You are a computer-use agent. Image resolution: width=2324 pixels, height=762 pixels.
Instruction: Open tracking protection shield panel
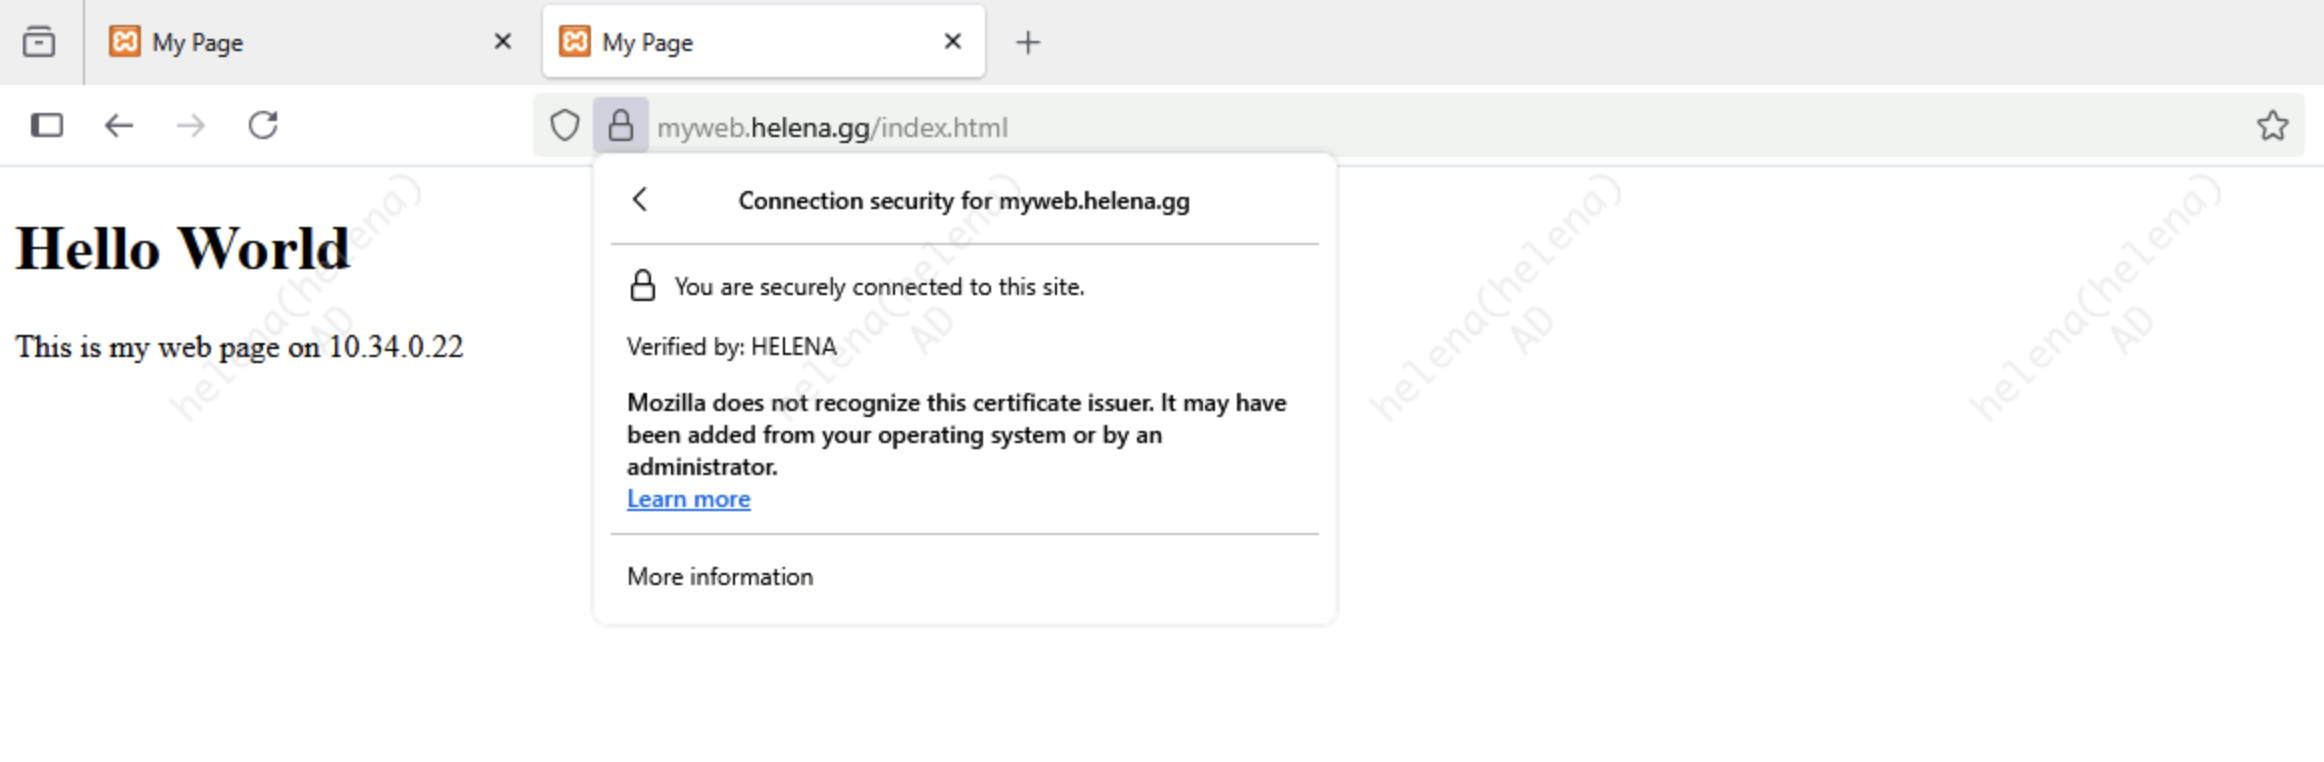pos(565,126)
